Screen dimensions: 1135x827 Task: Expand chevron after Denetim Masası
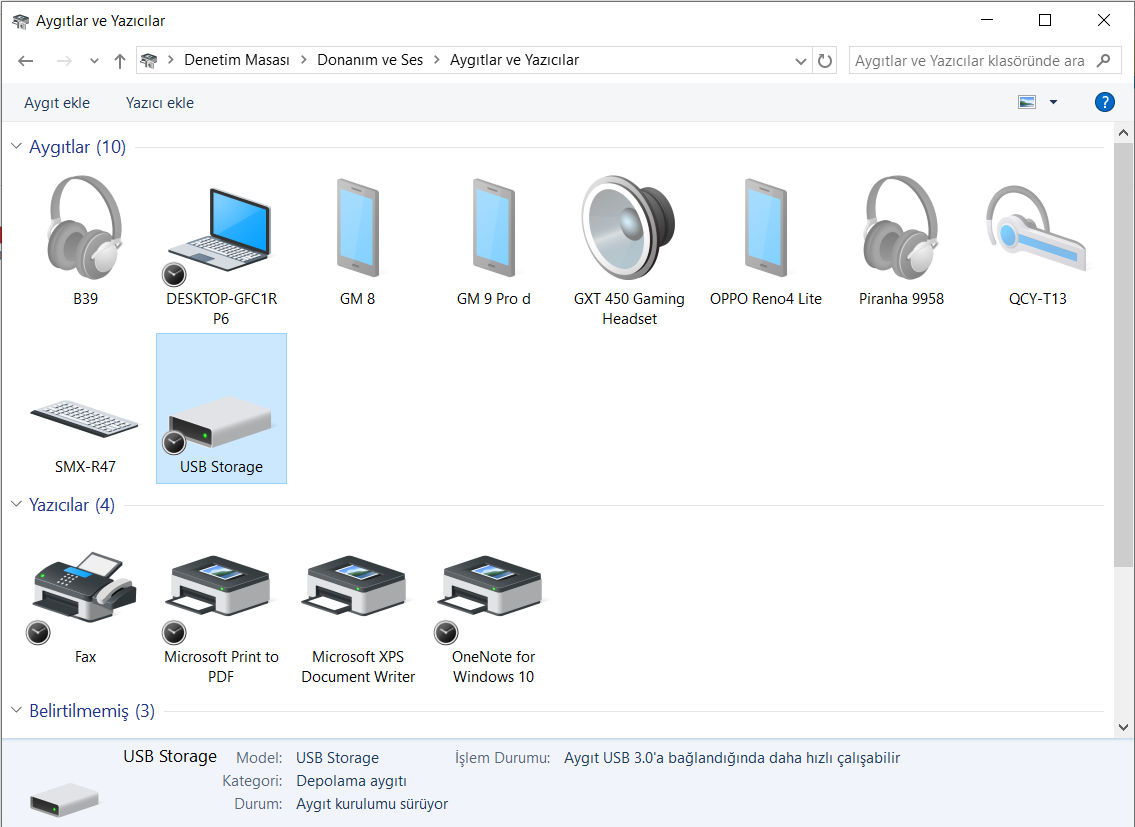click(x=303, y=60)
